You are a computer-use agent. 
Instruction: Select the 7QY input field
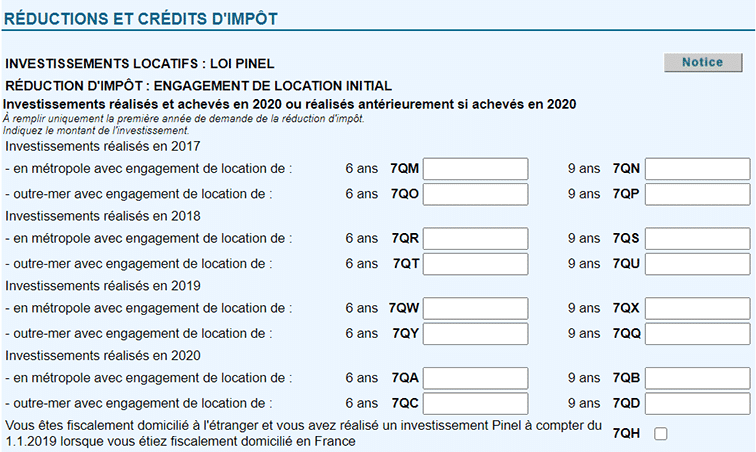point(475,332)
